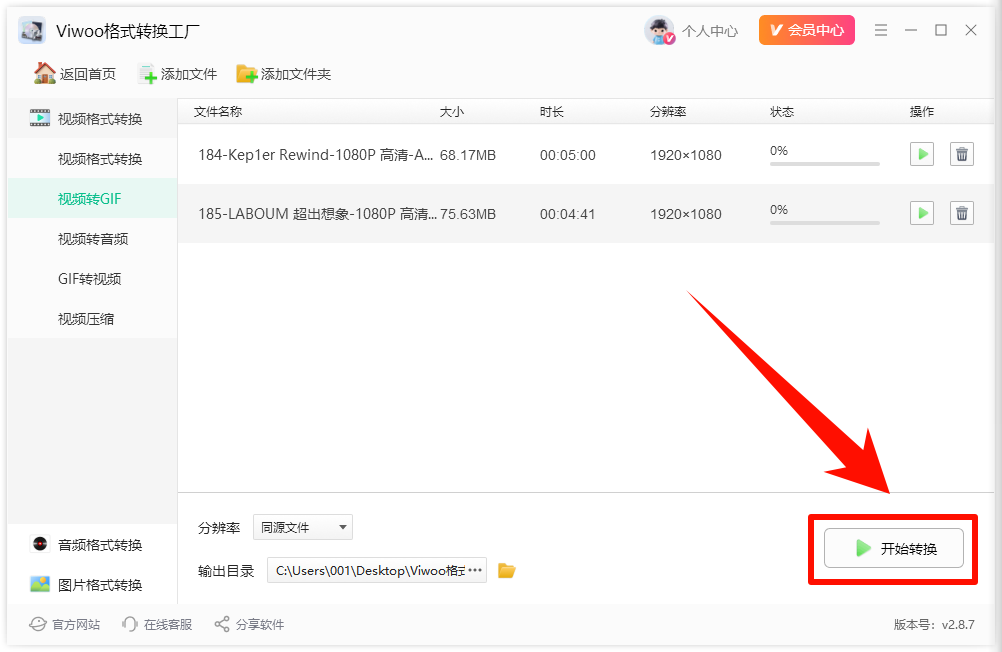Click 开始转换 start button

893,548
